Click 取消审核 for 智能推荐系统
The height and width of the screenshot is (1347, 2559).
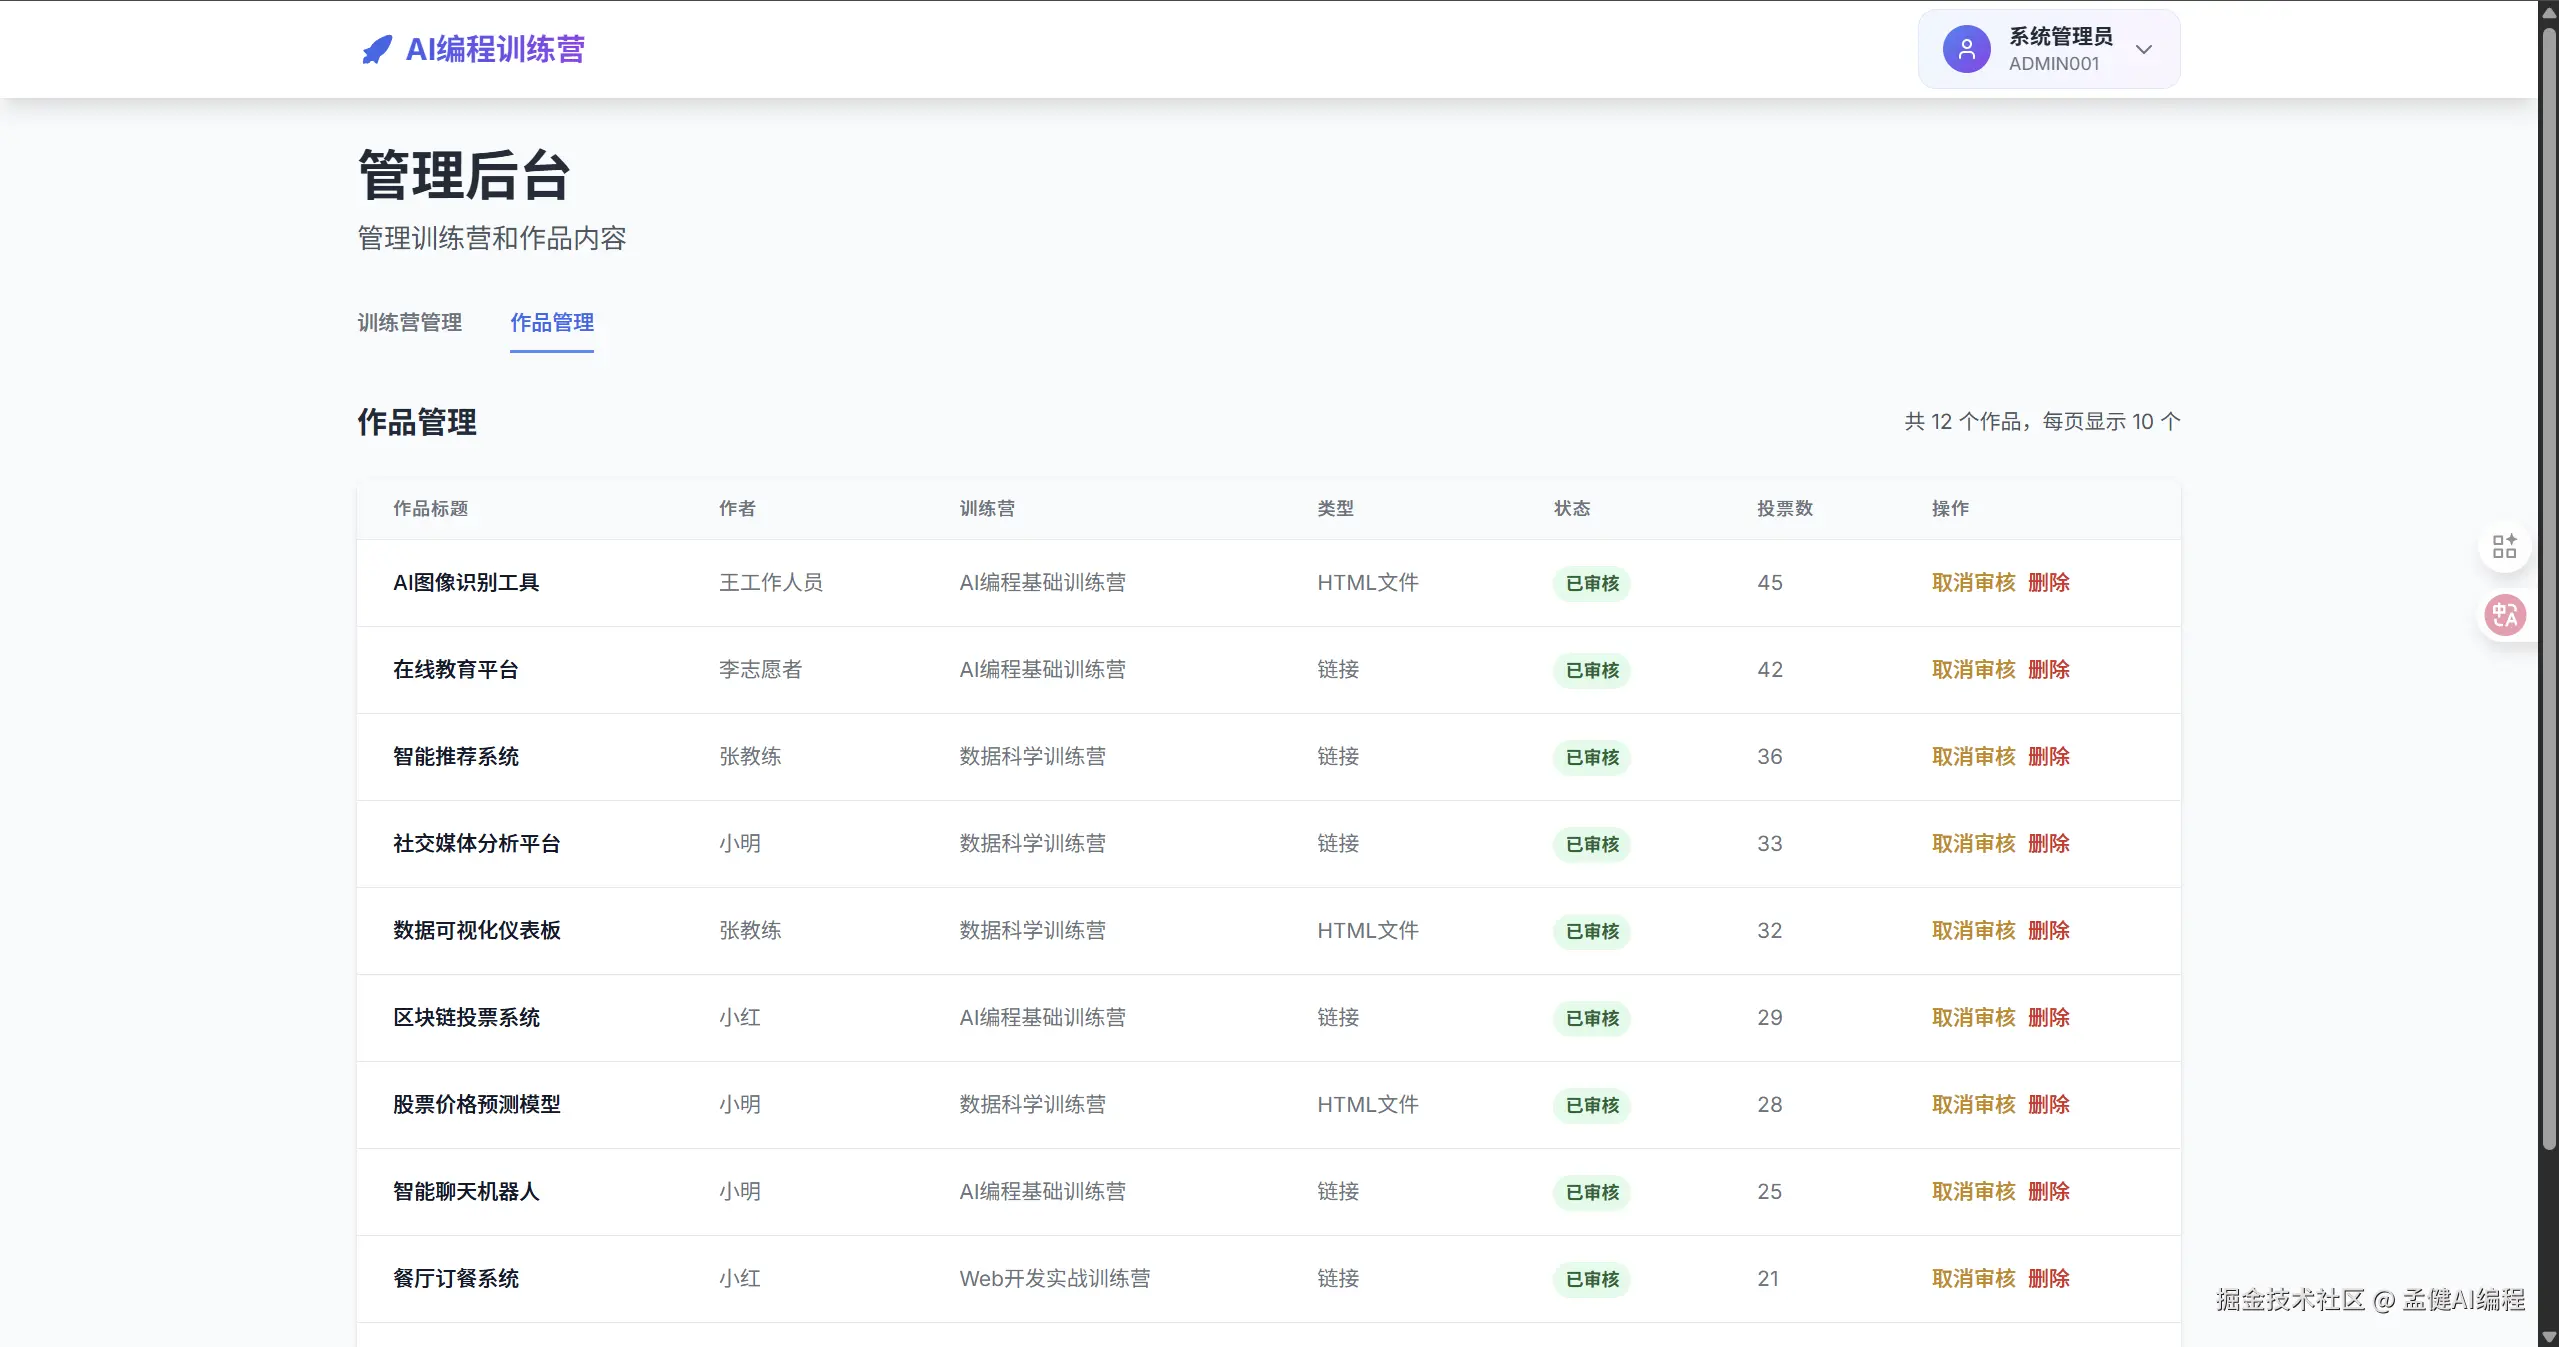click(x=1972, y=756)
